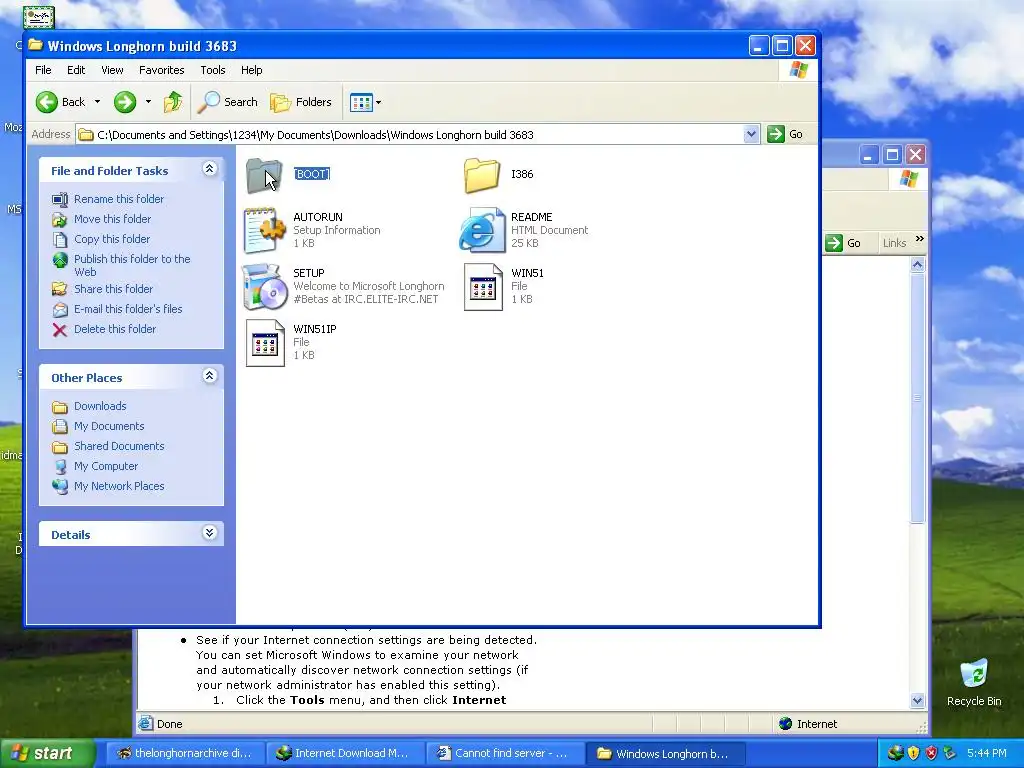Click the 5:44 PM clock
Image resolution: width=1024 pixels, height=768 pixels.
(x=987, y=753)
